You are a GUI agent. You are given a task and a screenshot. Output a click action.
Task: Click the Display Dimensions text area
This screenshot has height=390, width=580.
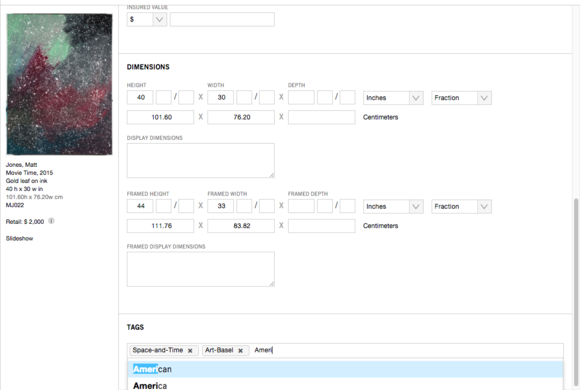(x=200, y=161)
